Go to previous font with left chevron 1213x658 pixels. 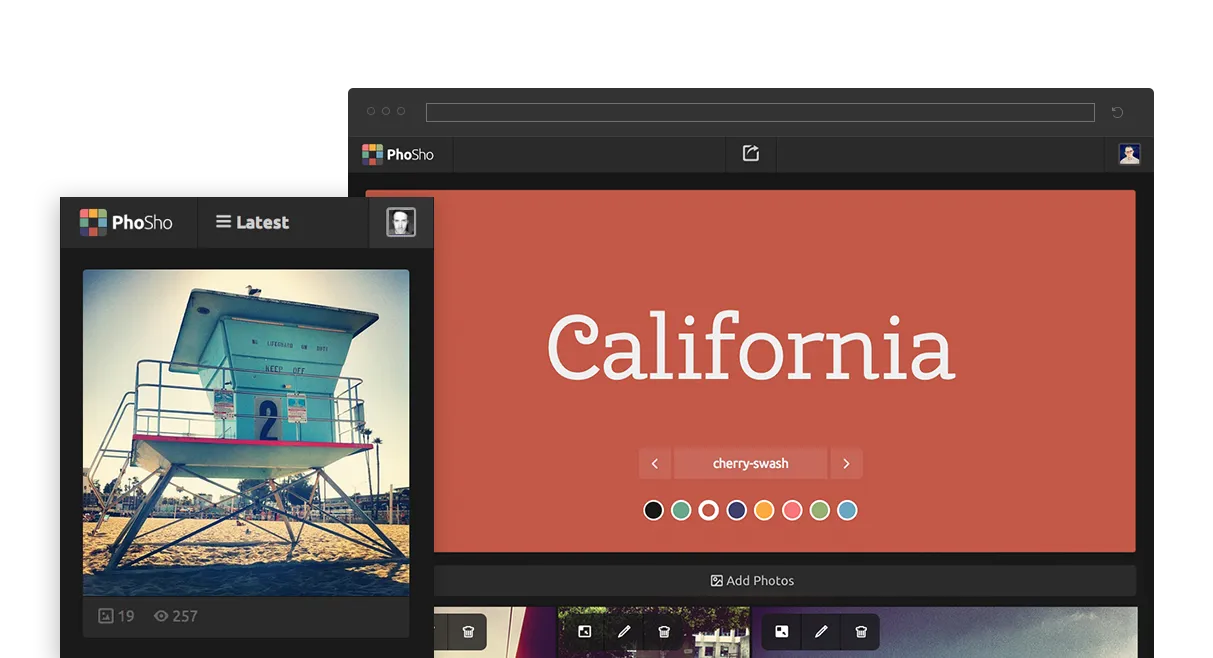[x=655, y=463]
